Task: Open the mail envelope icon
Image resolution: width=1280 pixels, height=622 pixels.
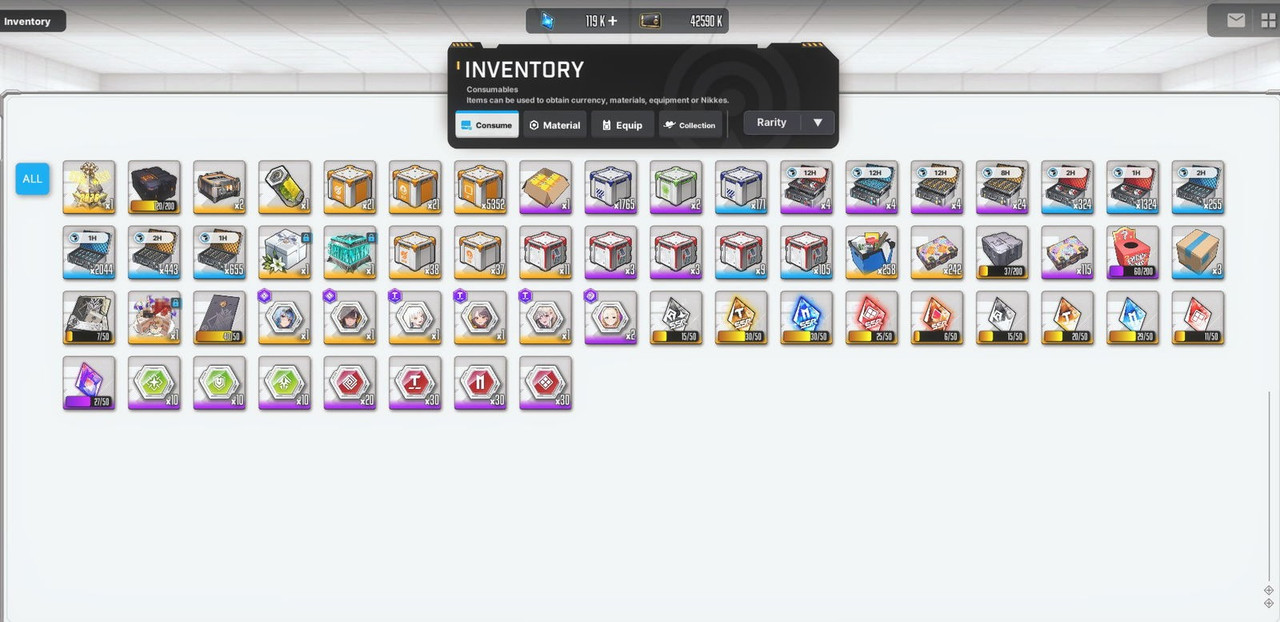Action: point(1236,20)
